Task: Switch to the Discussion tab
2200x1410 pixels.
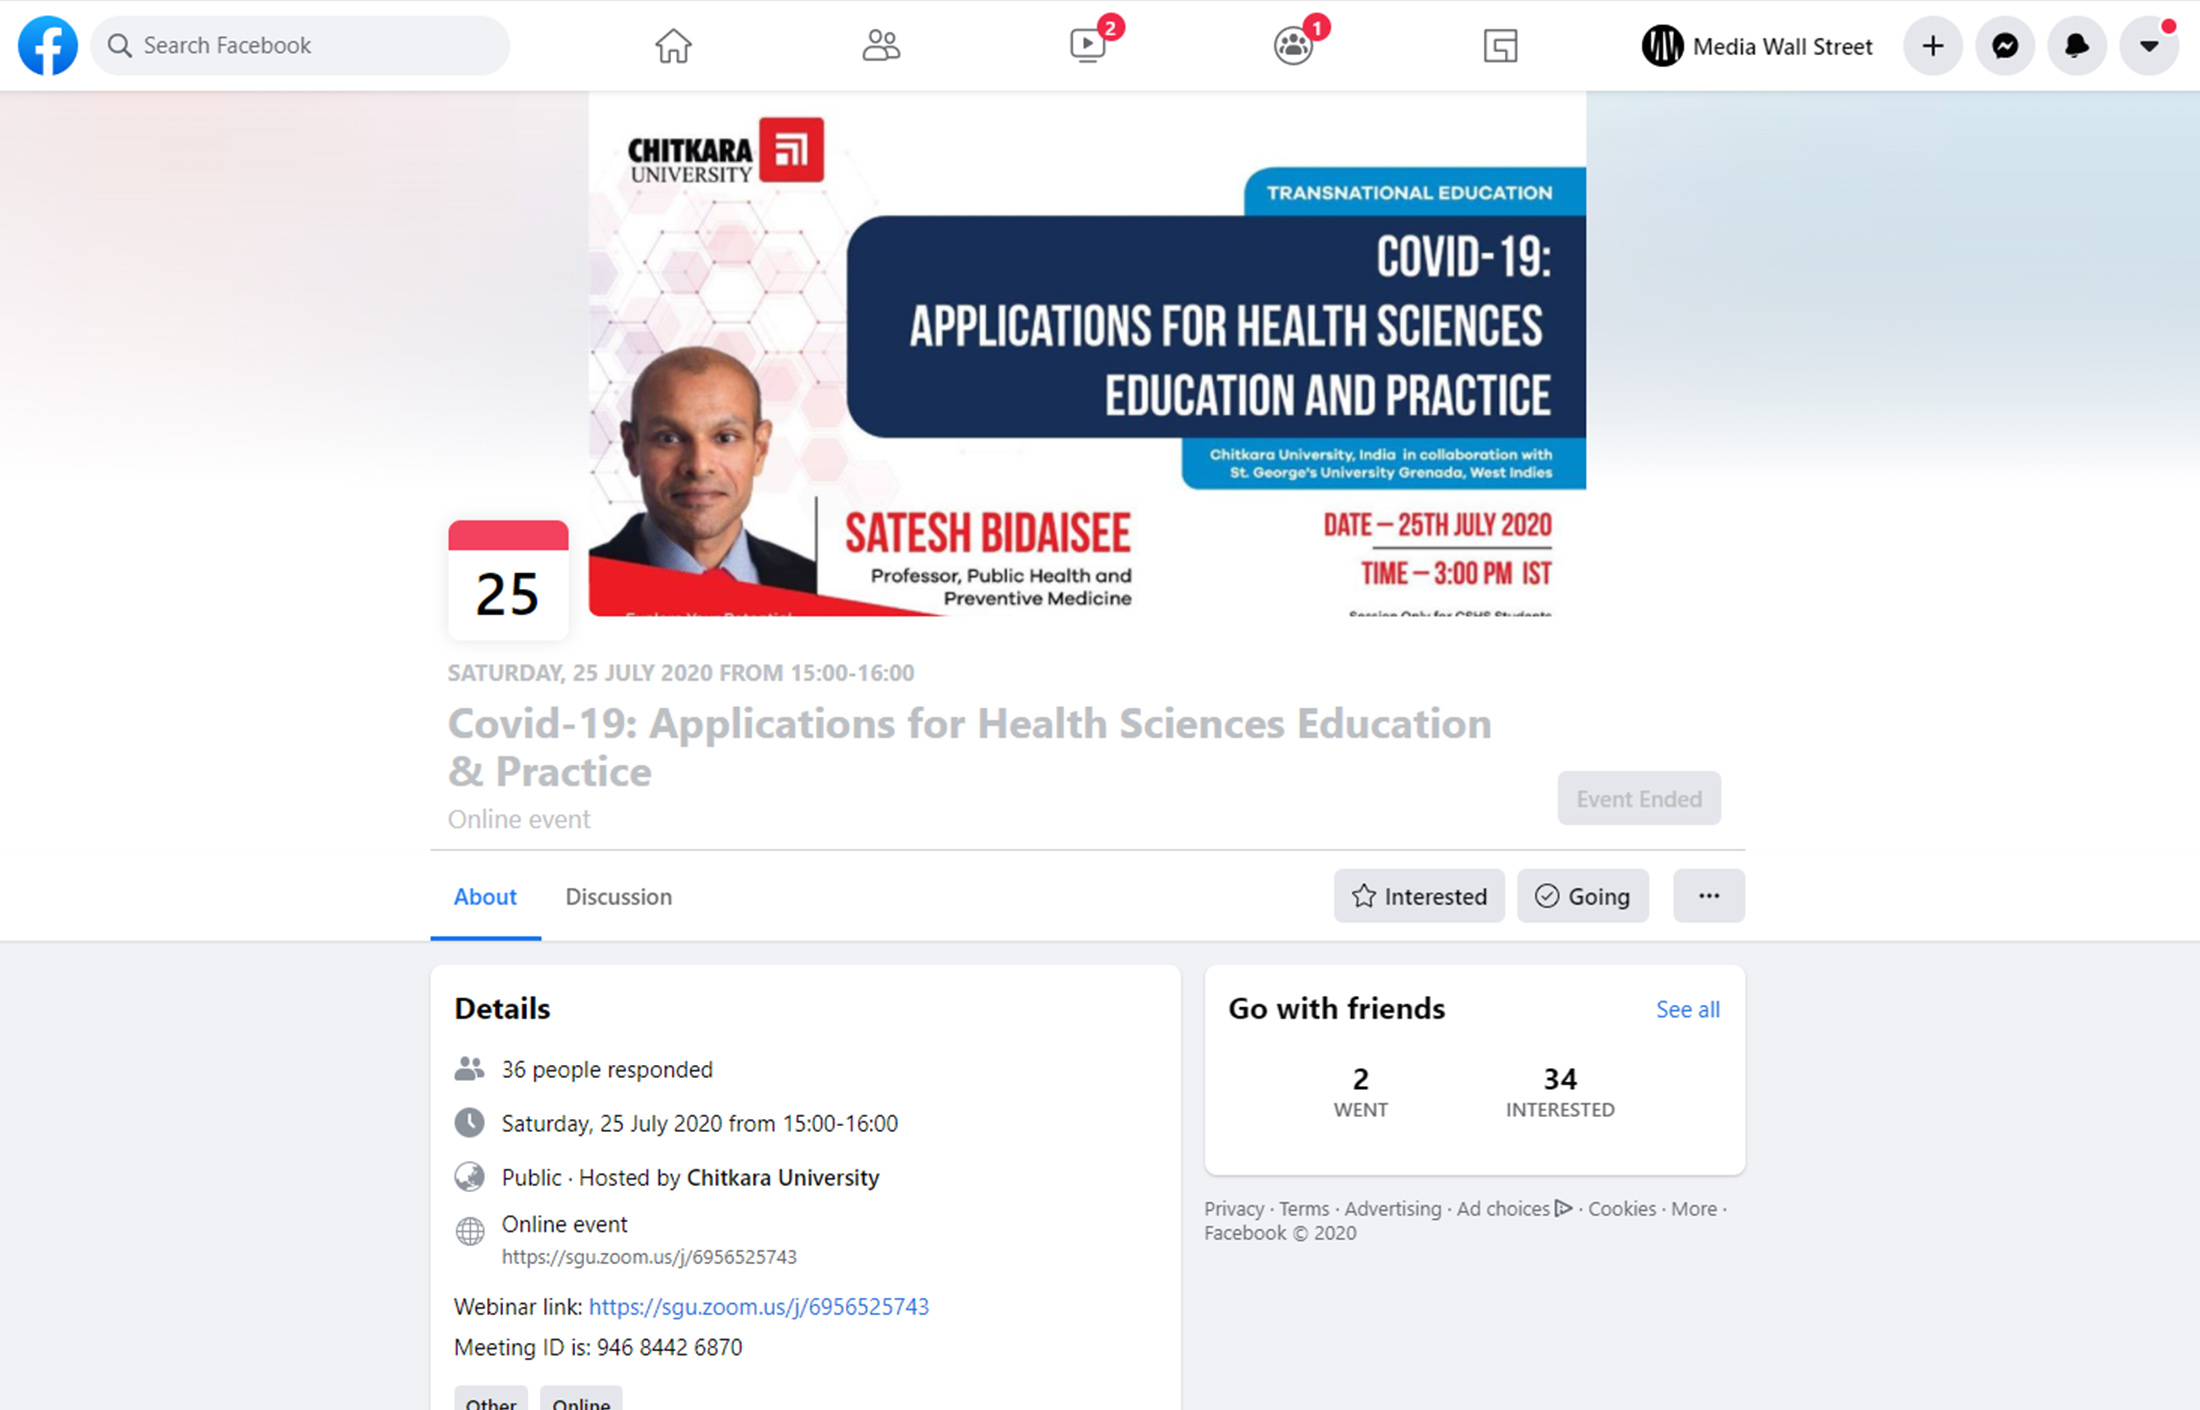Action: [x=618, y=896]
